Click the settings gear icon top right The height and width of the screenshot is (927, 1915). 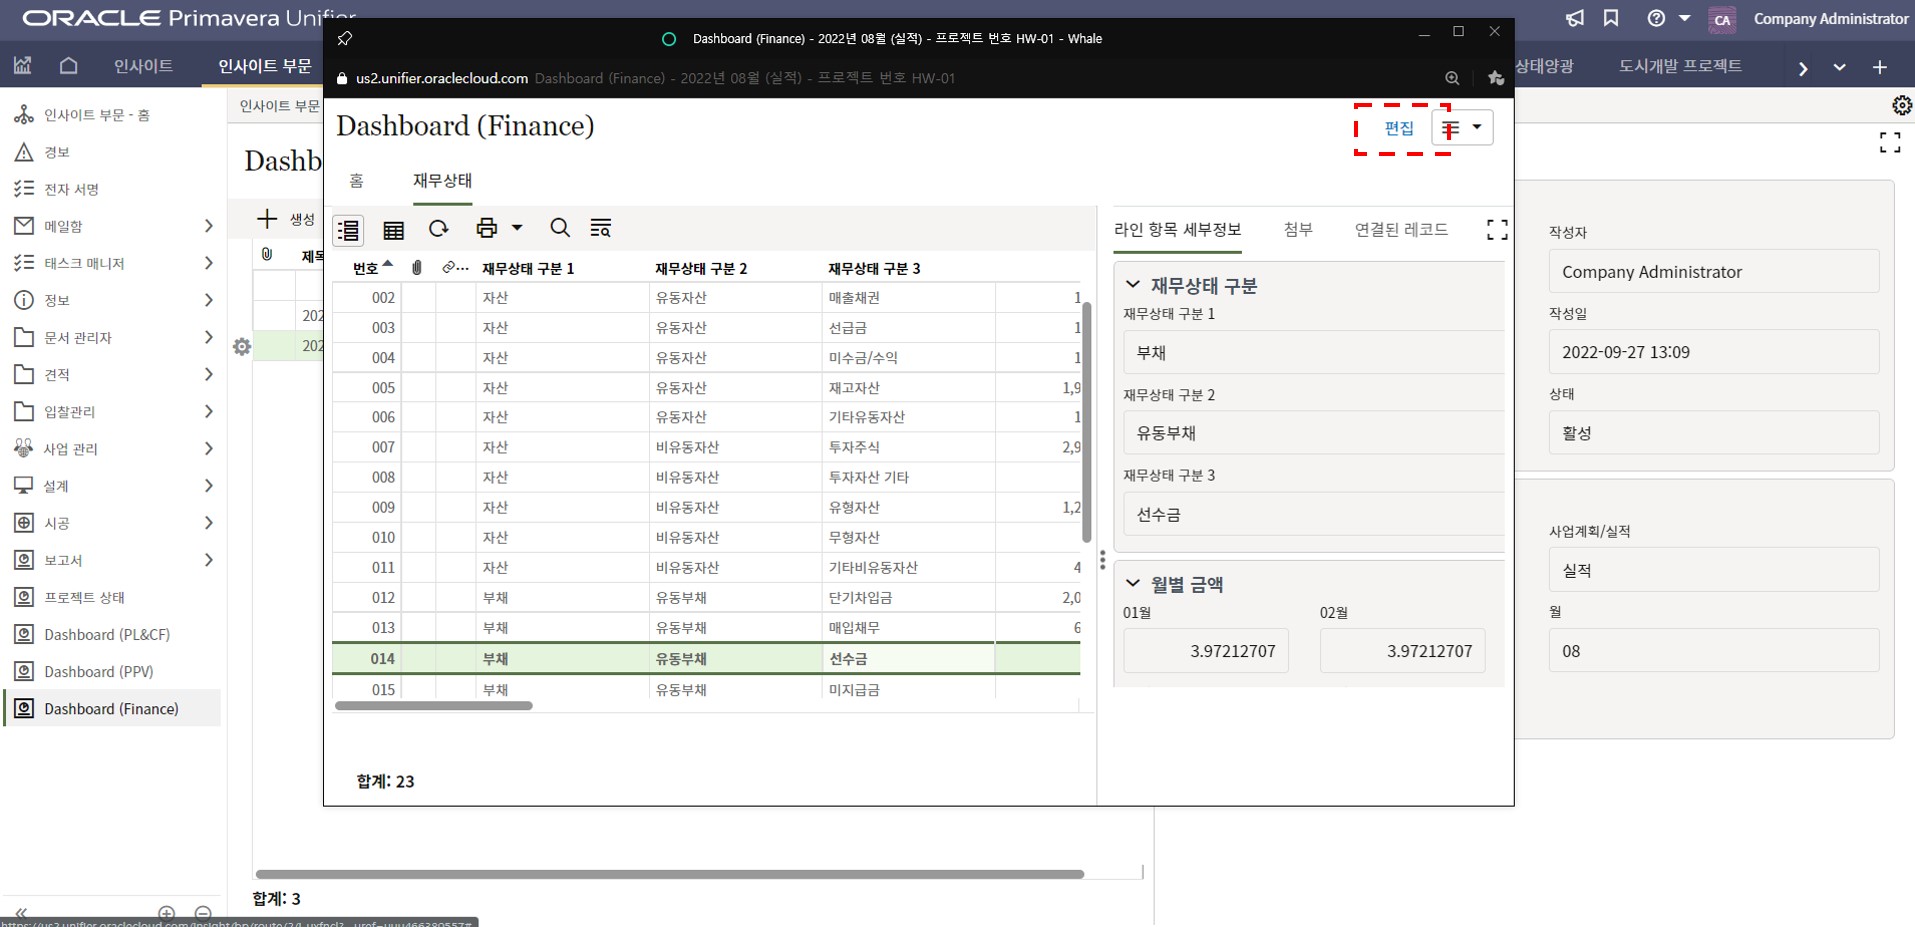(1901, 105)
